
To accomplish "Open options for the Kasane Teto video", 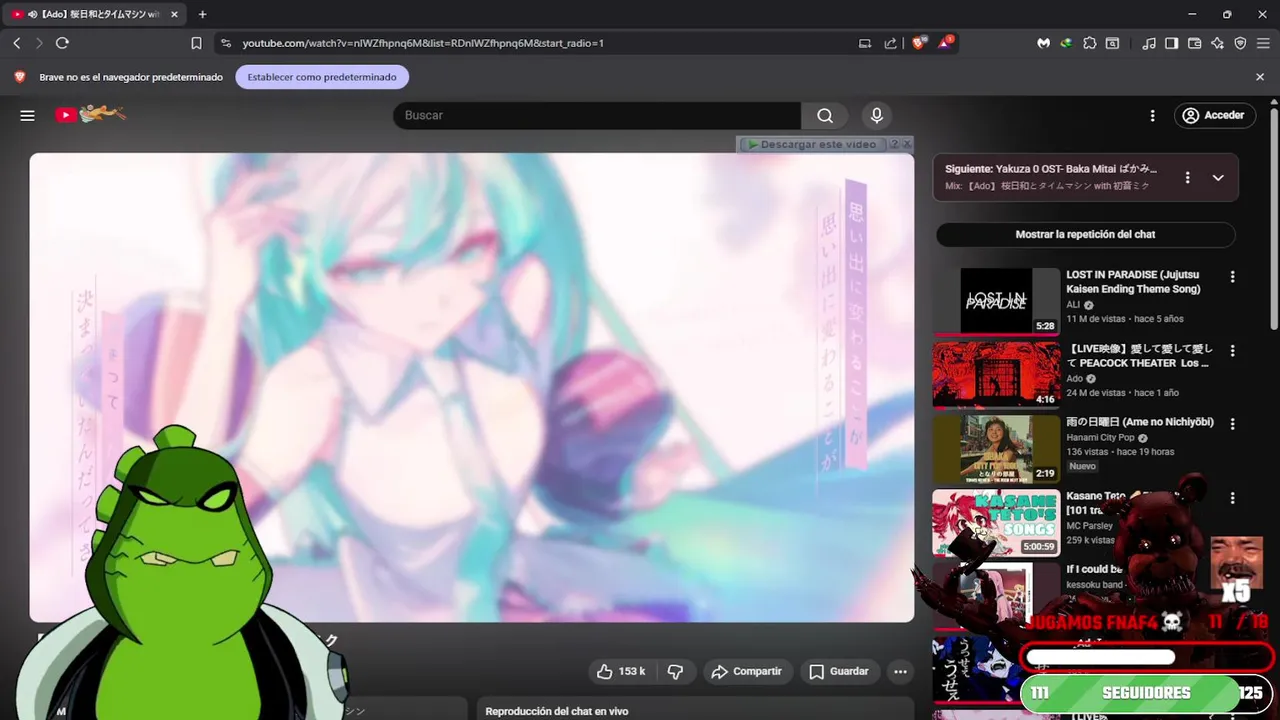I will coord(1232,498).
